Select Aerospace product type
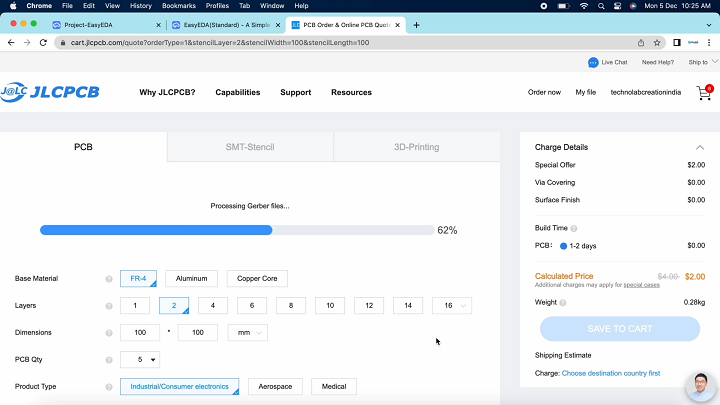 point(275,387)
